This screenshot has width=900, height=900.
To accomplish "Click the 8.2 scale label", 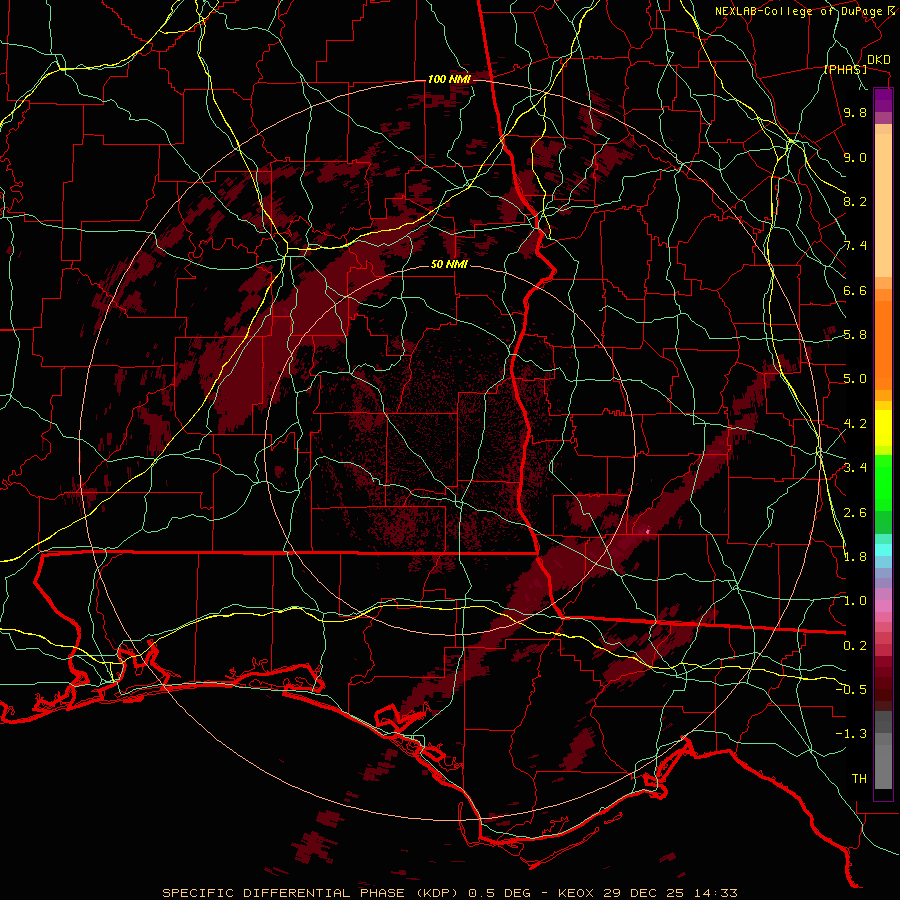I will pos(855,201).
